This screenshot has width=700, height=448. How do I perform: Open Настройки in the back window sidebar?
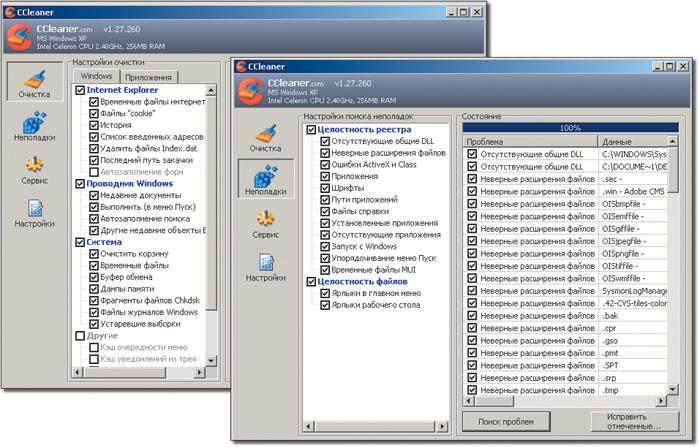(x=34, y=213)
